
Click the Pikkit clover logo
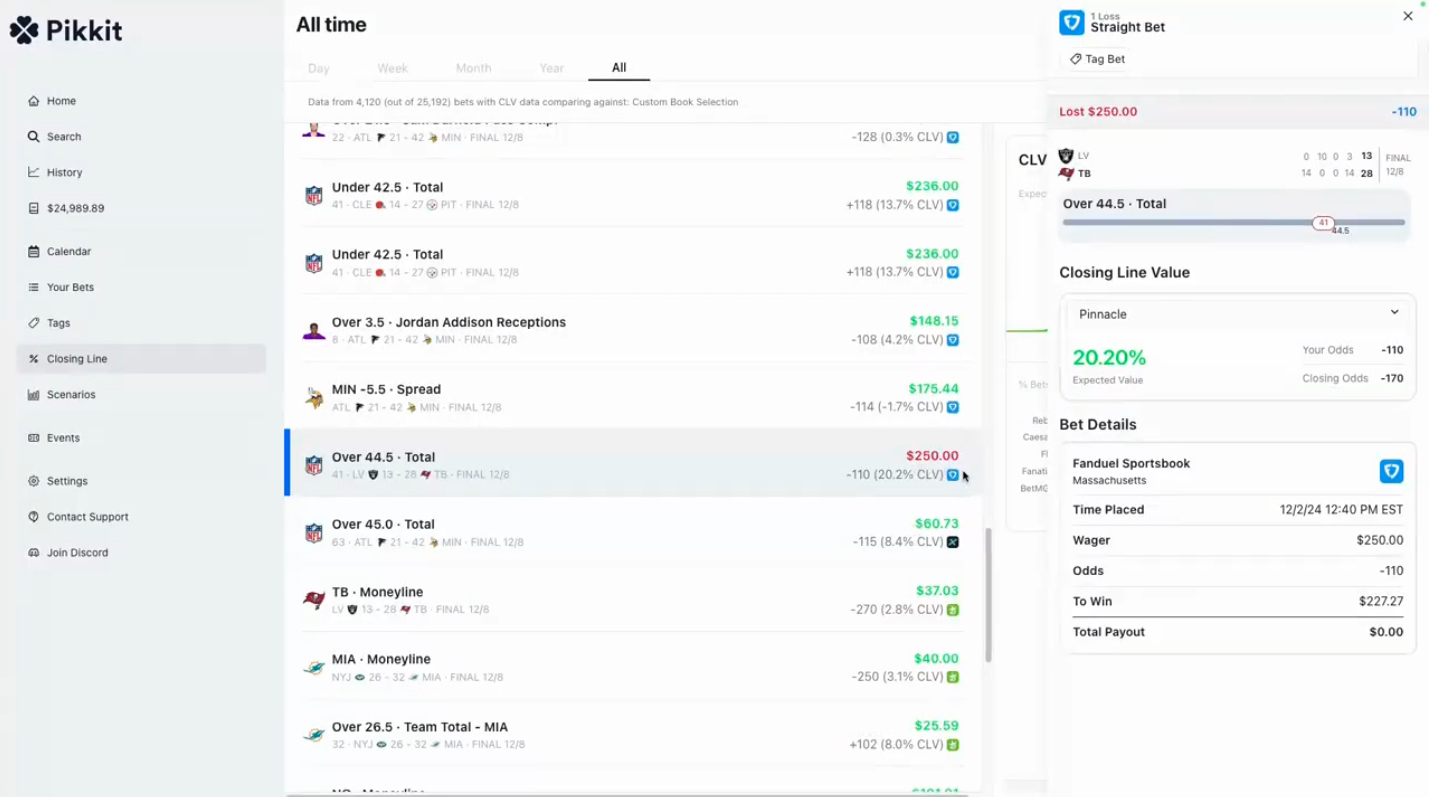[x=24, y=30]
